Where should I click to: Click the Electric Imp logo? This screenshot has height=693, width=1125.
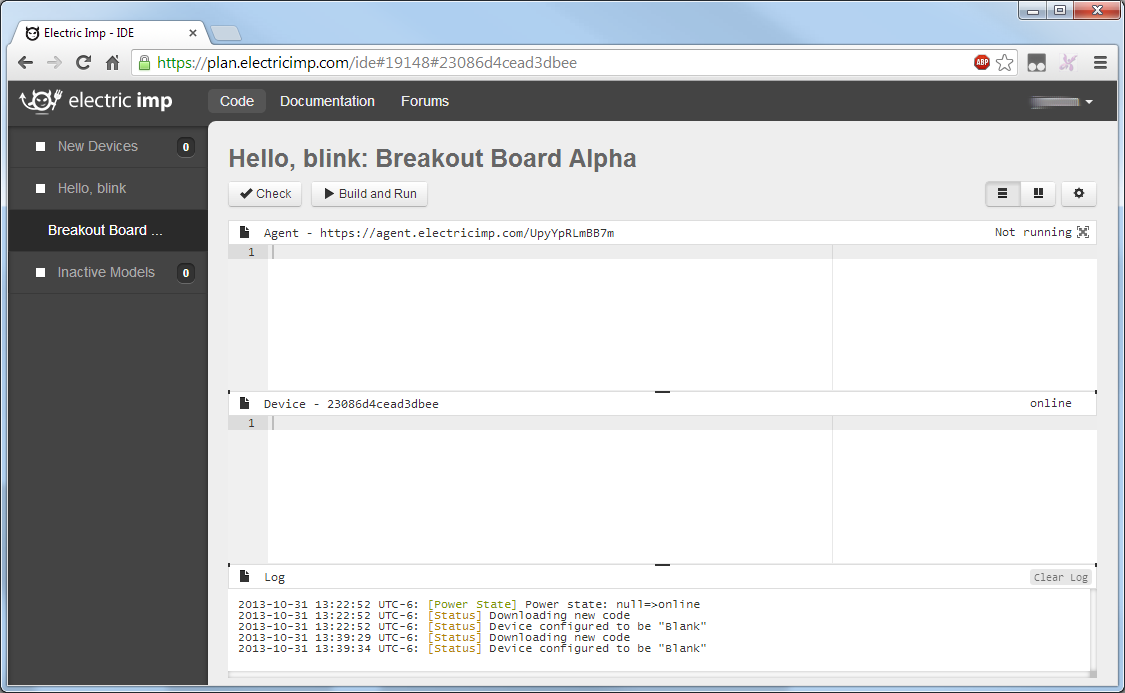pos(96,100)
